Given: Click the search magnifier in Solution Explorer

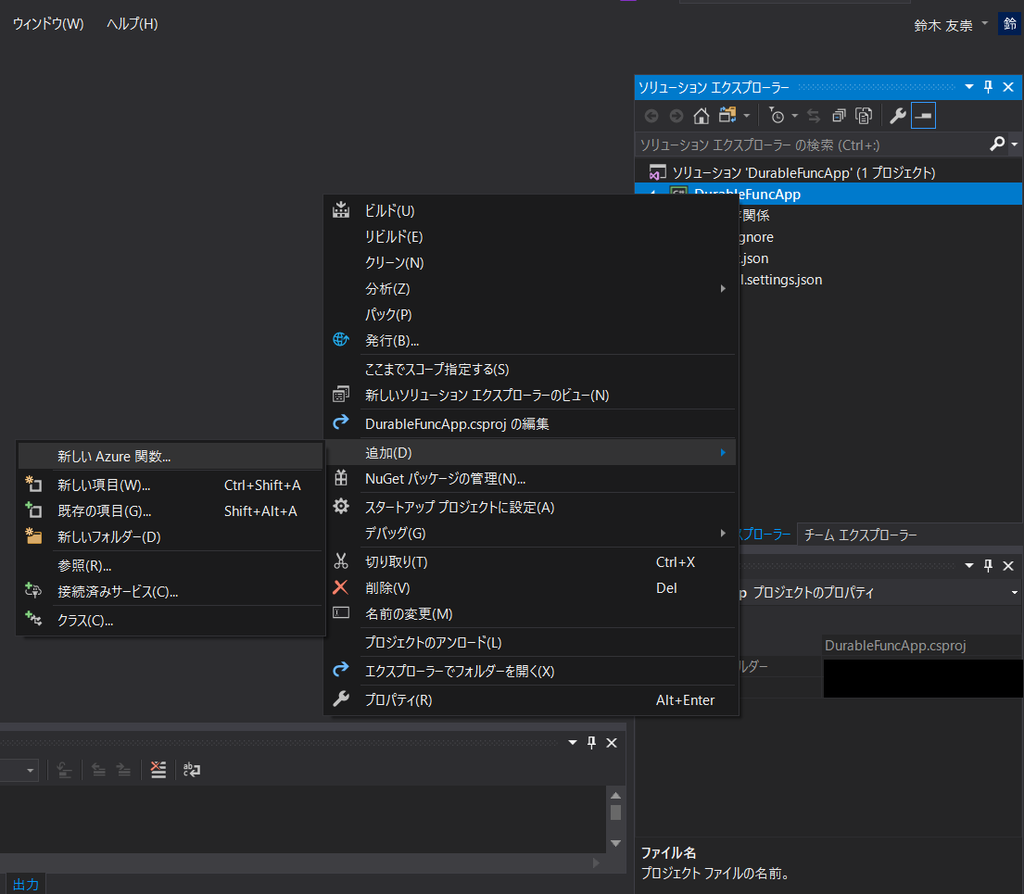Looking at the screenshot, I should pyautogui.click(x=997, y=144).
